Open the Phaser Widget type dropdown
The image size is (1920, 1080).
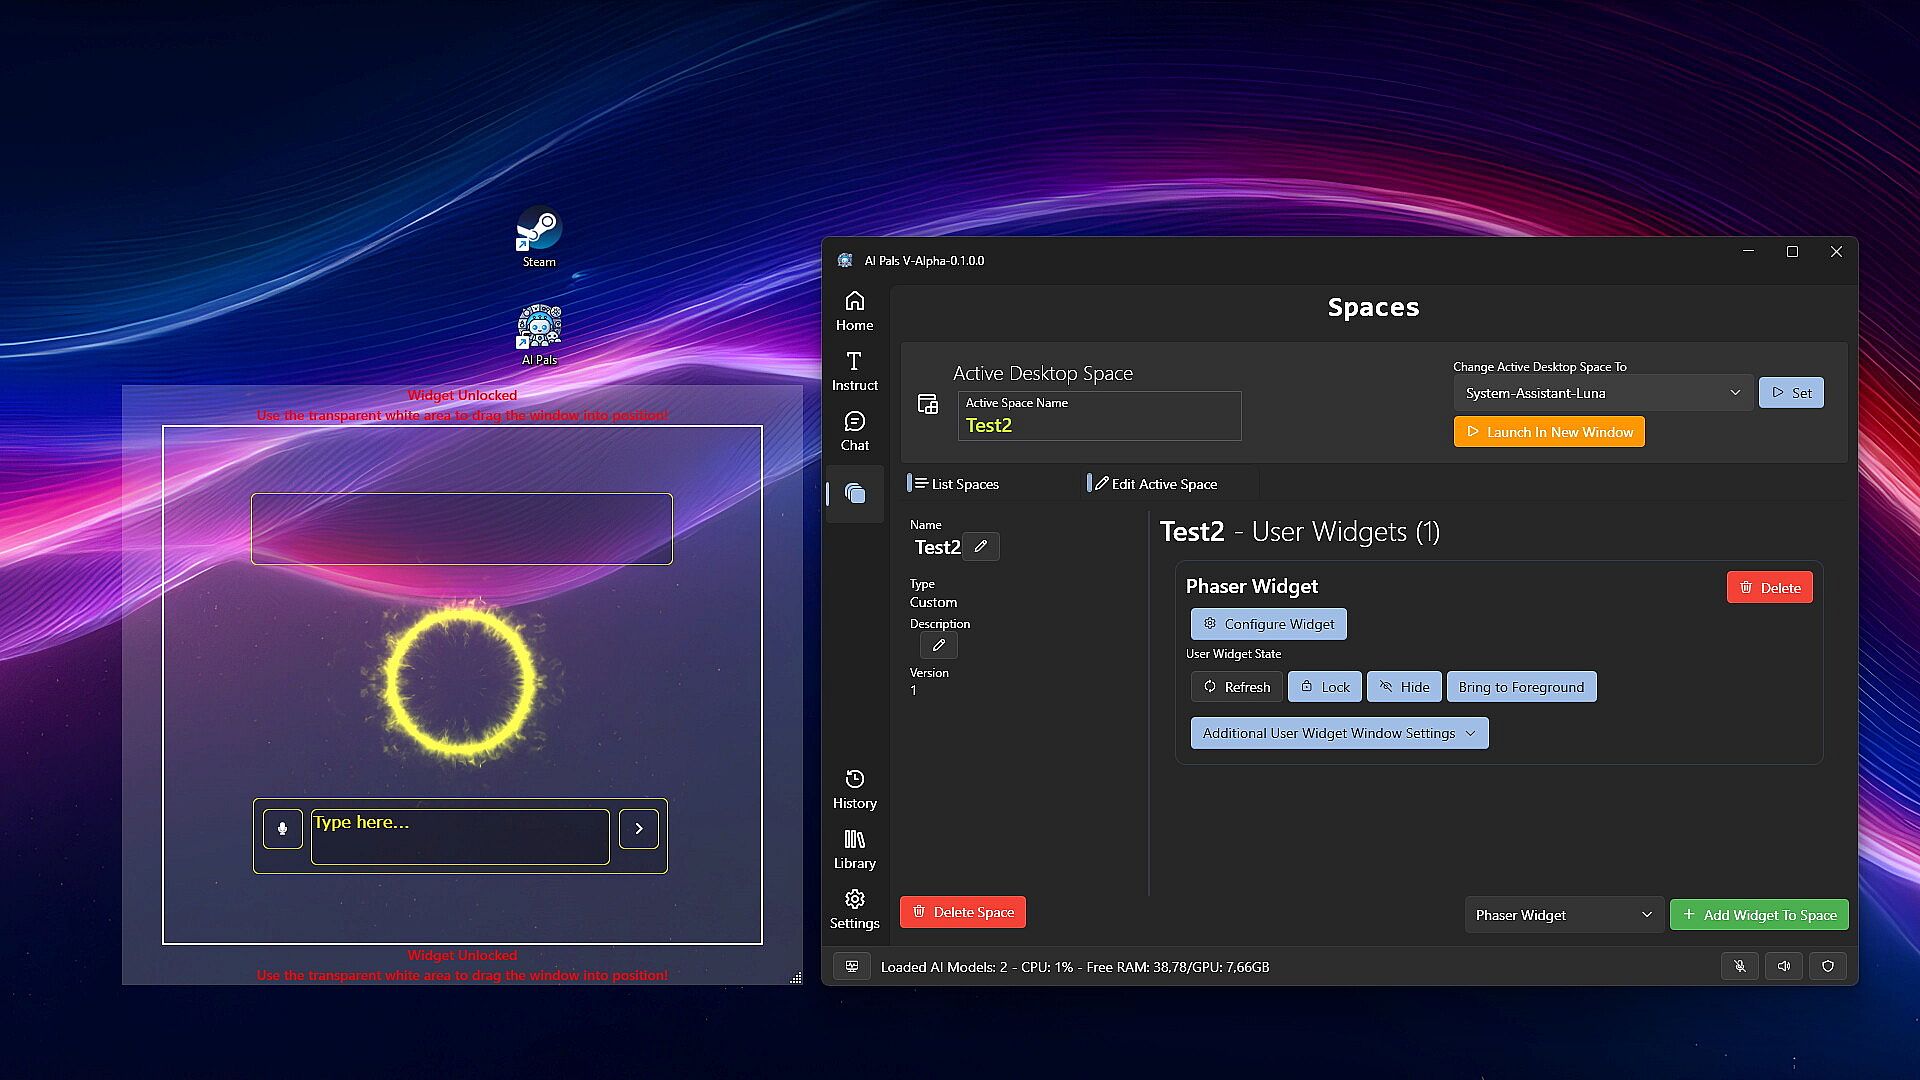1563,915
